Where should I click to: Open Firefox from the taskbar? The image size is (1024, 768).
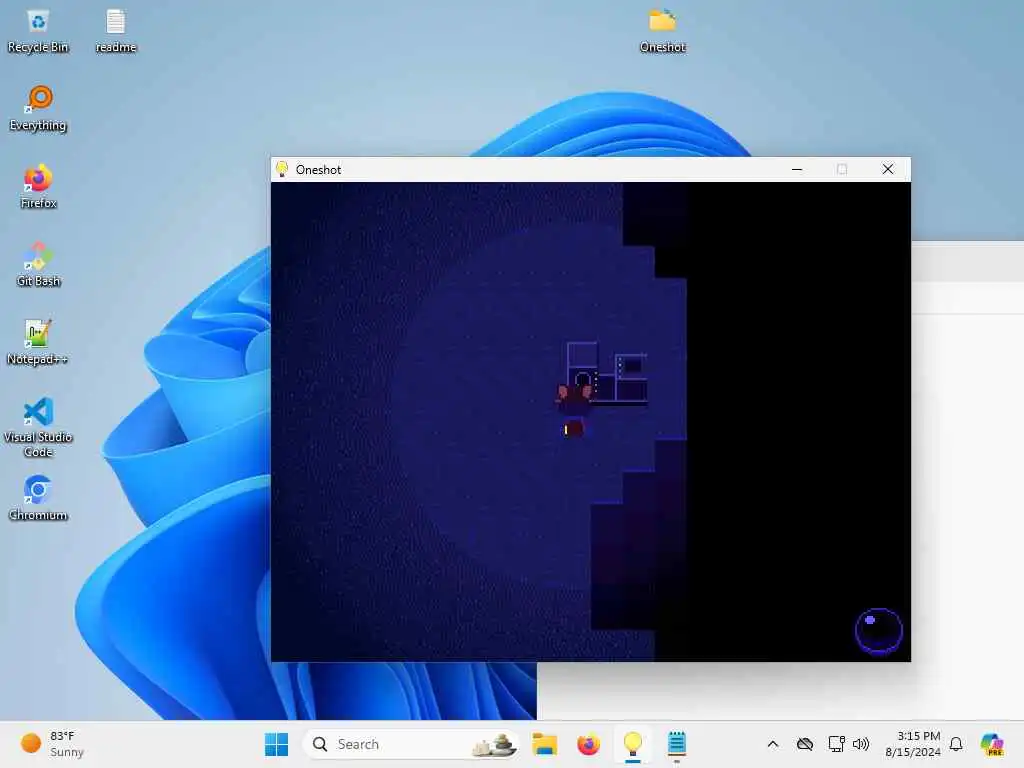(x=588, y=744)
